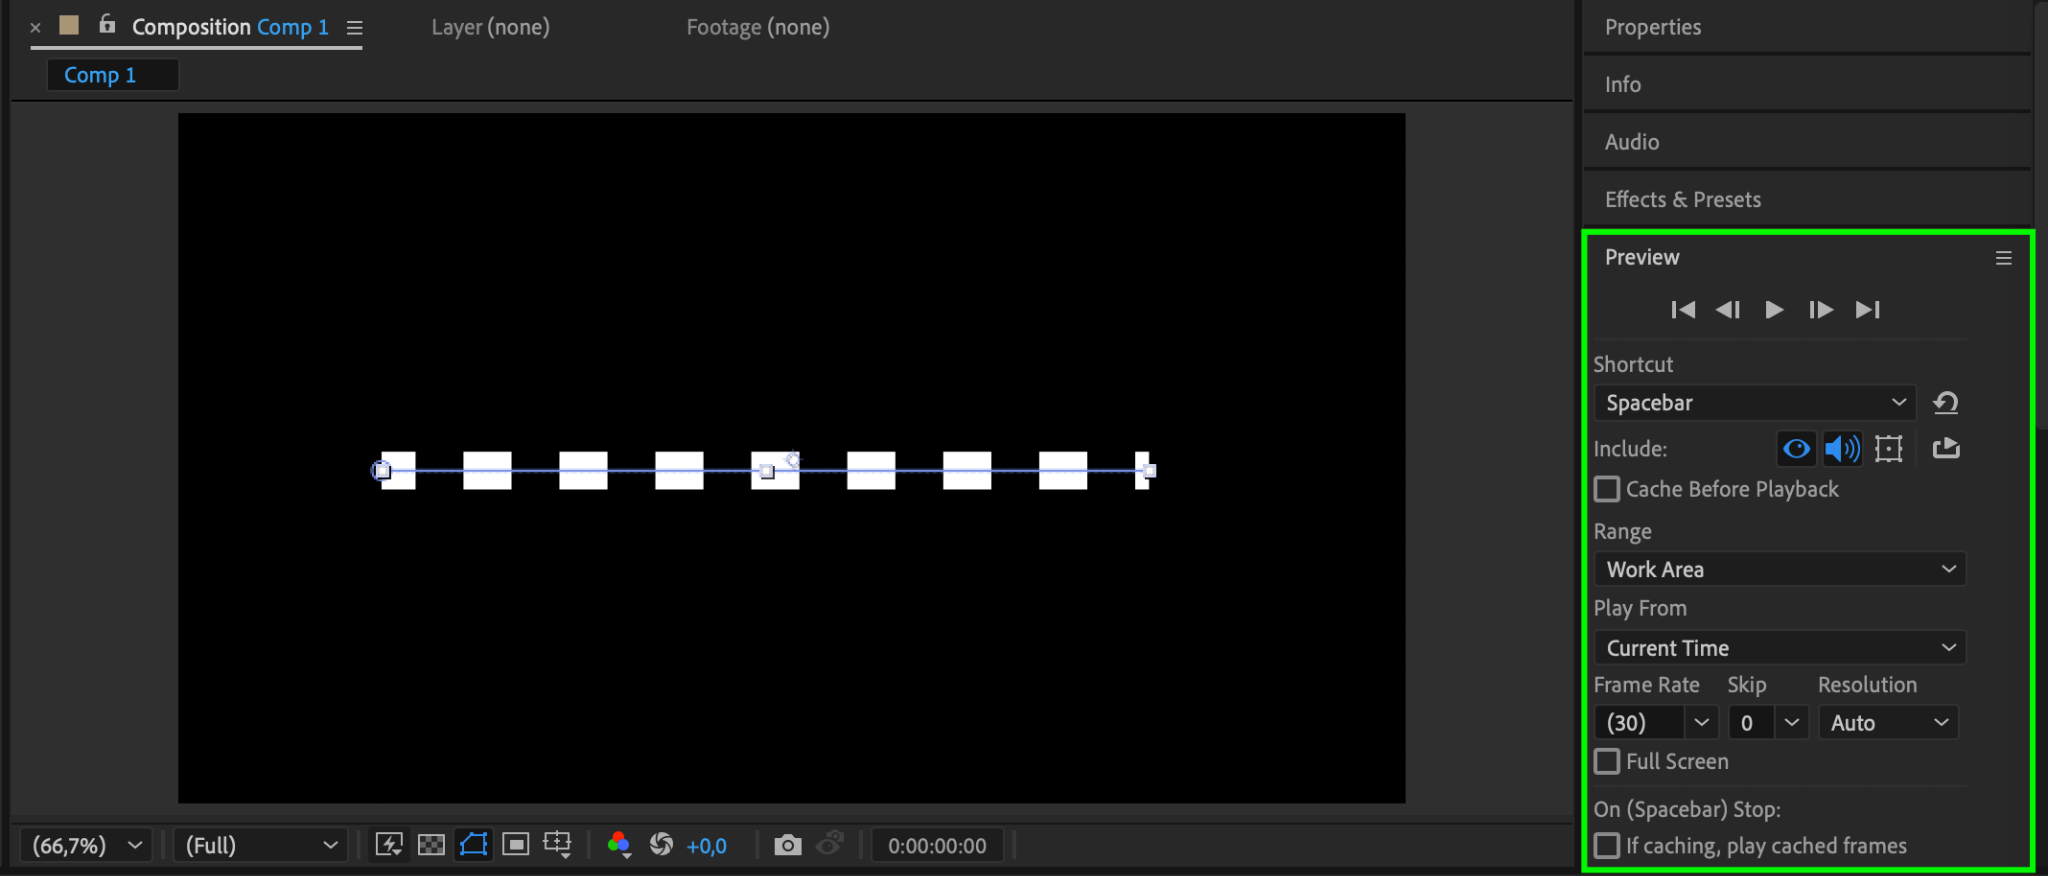
Task: Open the preview Resolution dropdown set to Auto
Action: click(1888, 723)
